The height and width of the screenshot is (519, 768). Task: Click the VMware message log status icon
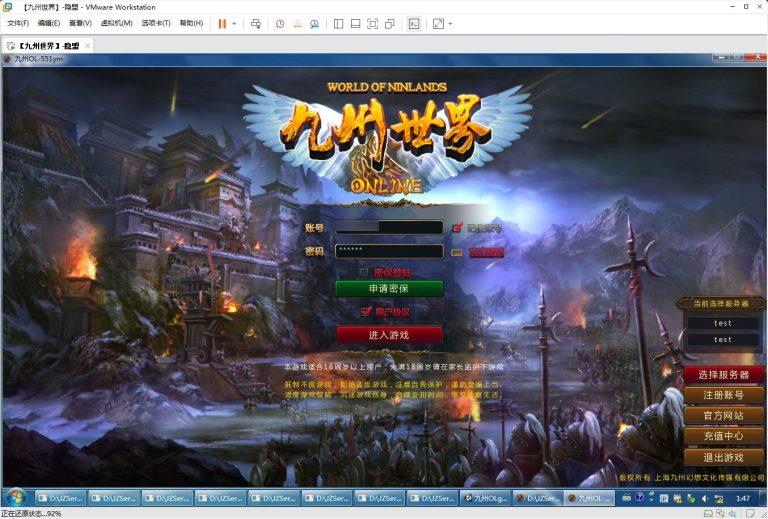750,514
